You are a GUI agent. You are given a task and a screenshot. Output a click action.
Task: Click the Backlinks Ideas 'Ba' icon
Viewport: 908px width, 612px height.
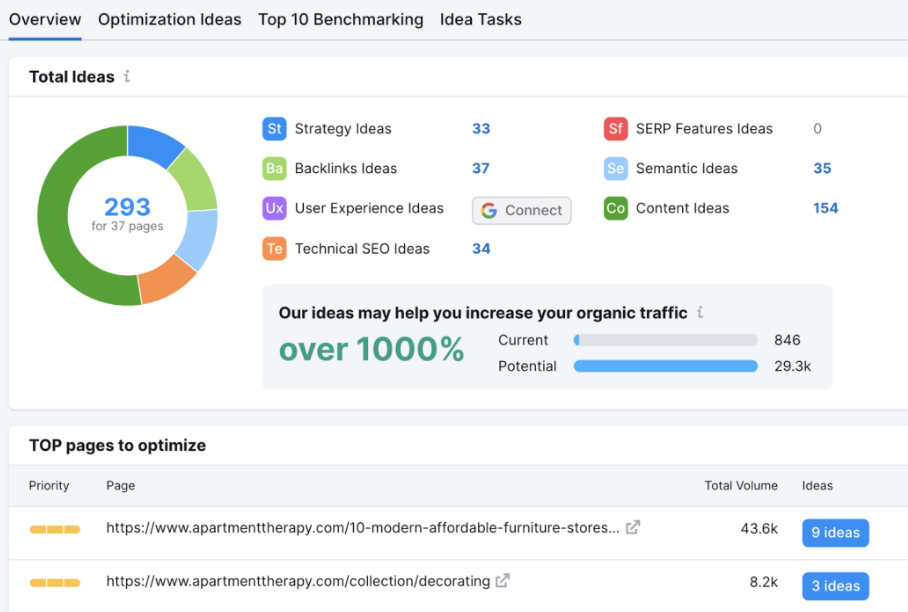click(274, 168)
